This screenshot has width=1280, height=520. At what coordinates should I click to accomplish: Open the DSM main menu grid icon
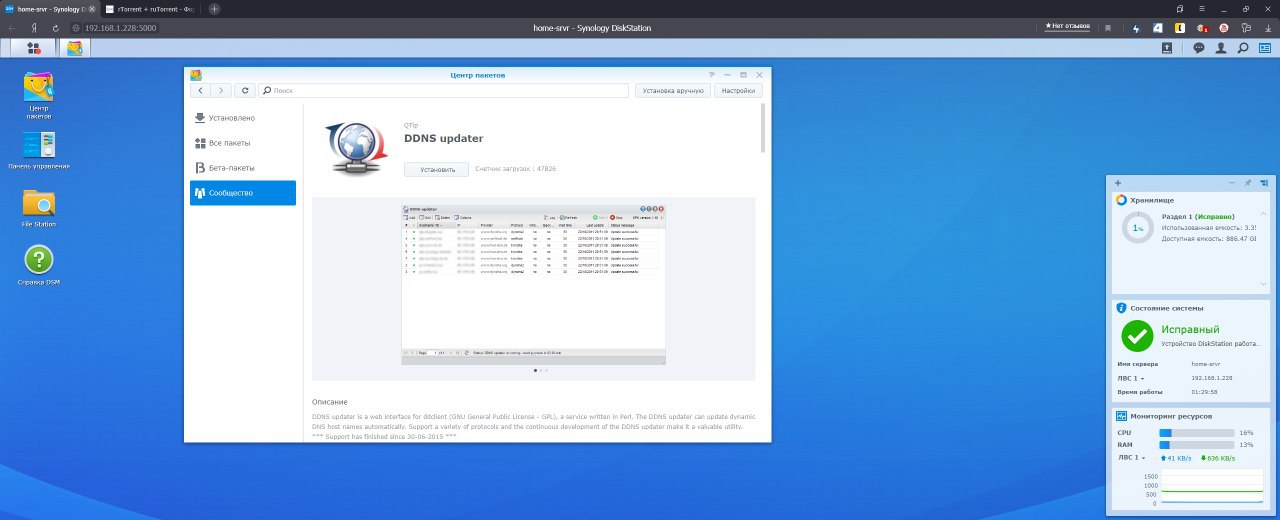pos(34,48)
